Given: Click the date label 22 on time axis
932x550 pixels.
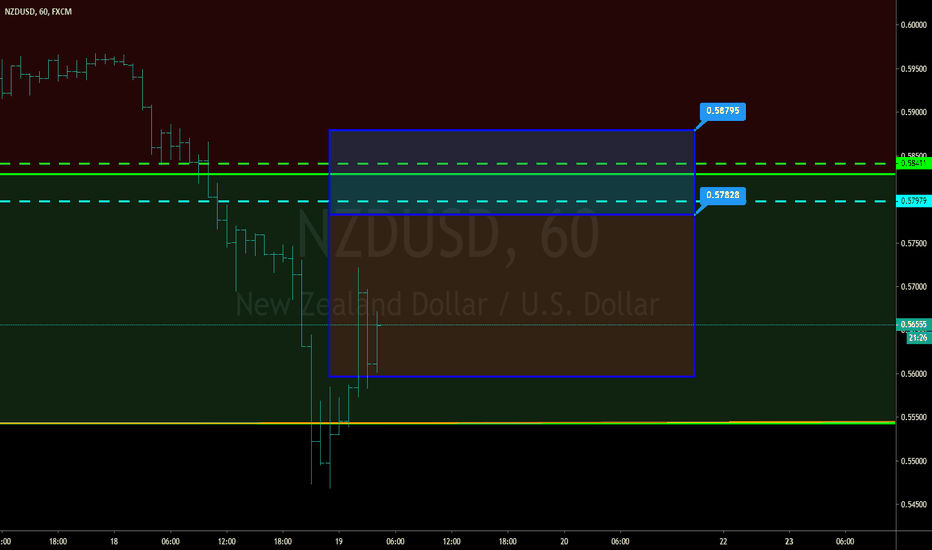Looking at the screenshot, I should pos(723,541).
